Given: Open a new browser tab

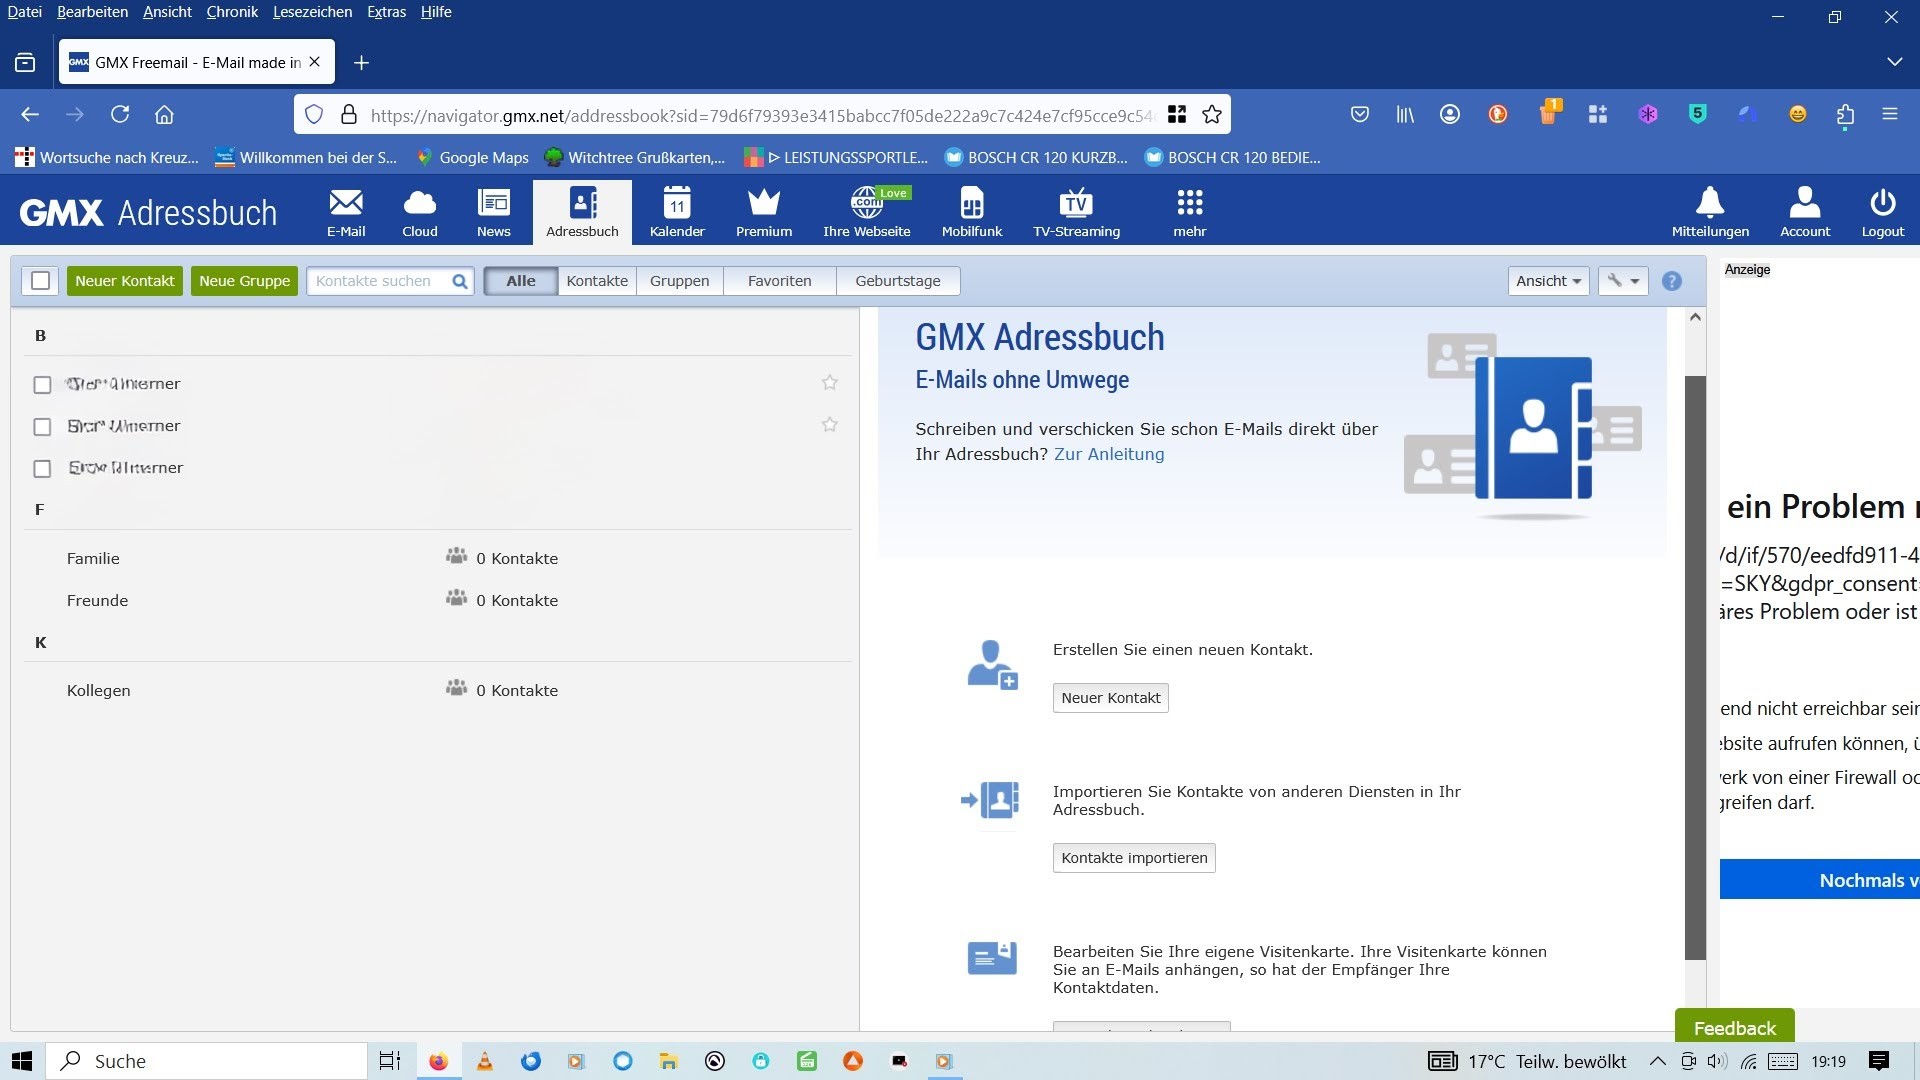Looking at the screenshot, I should 362,63.
